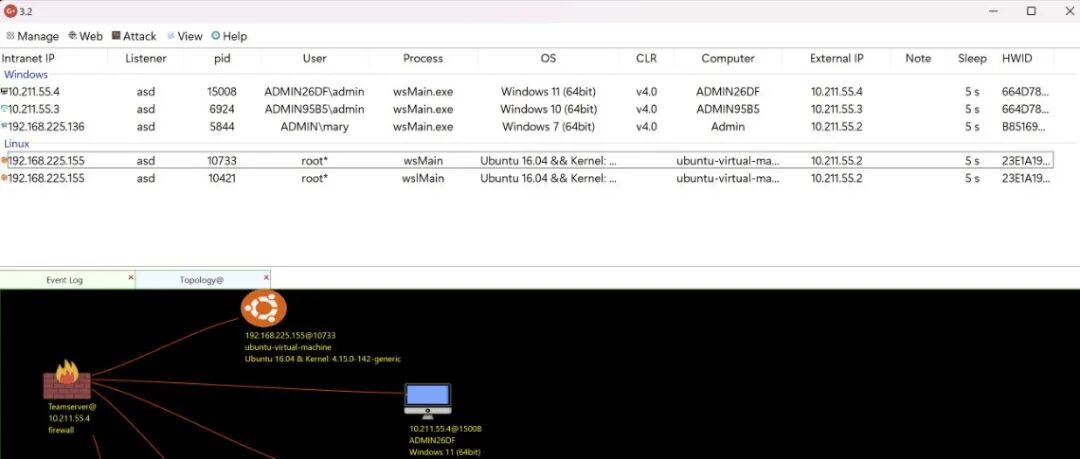Viewport: 1080px width, 459px height.
Task: Sort by External IP column header
Action: [x=836, y=59]
